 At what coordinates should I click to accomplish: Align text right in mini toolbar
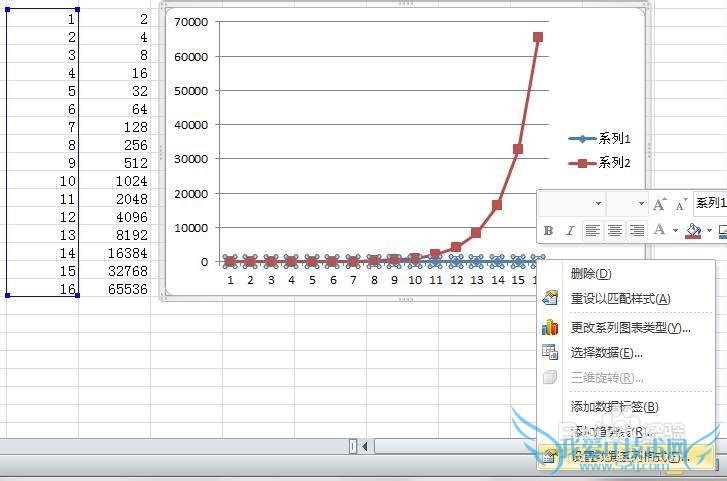pyautogui.click(x=637, y=231)
